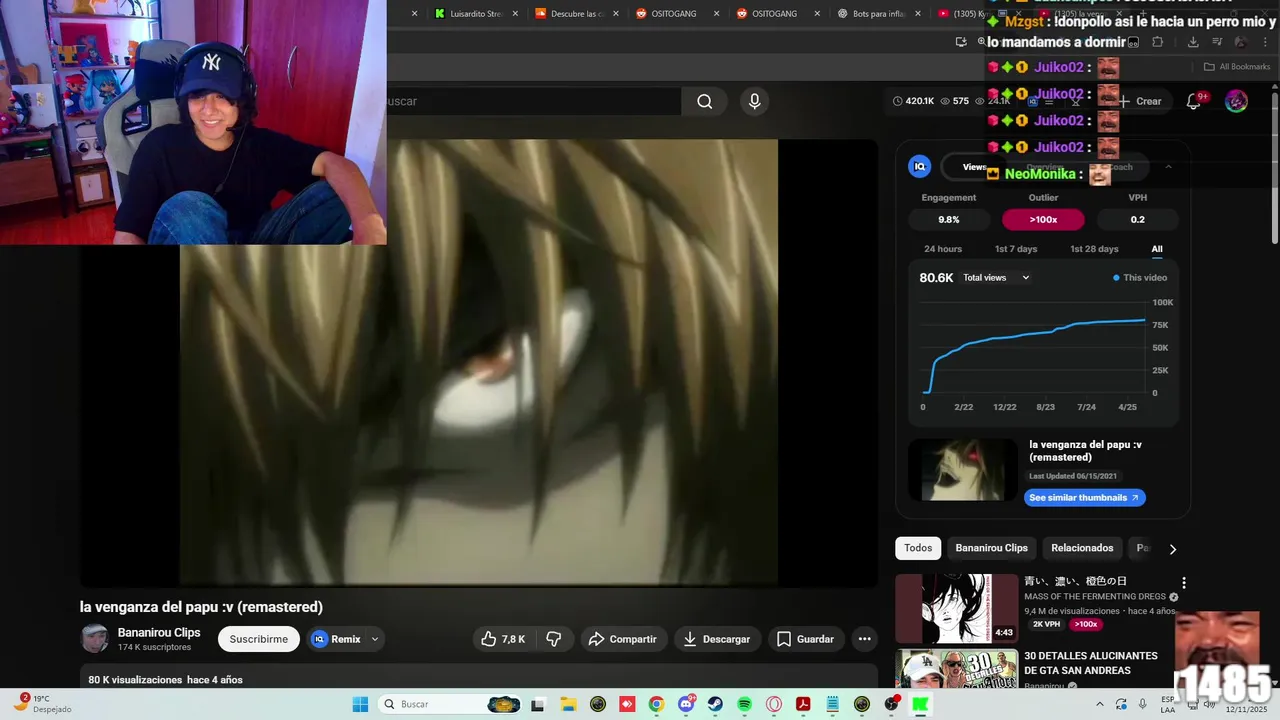Click the vidIQ logo in stats panel
Viewport: 1280px width, 720px height.
920,167
